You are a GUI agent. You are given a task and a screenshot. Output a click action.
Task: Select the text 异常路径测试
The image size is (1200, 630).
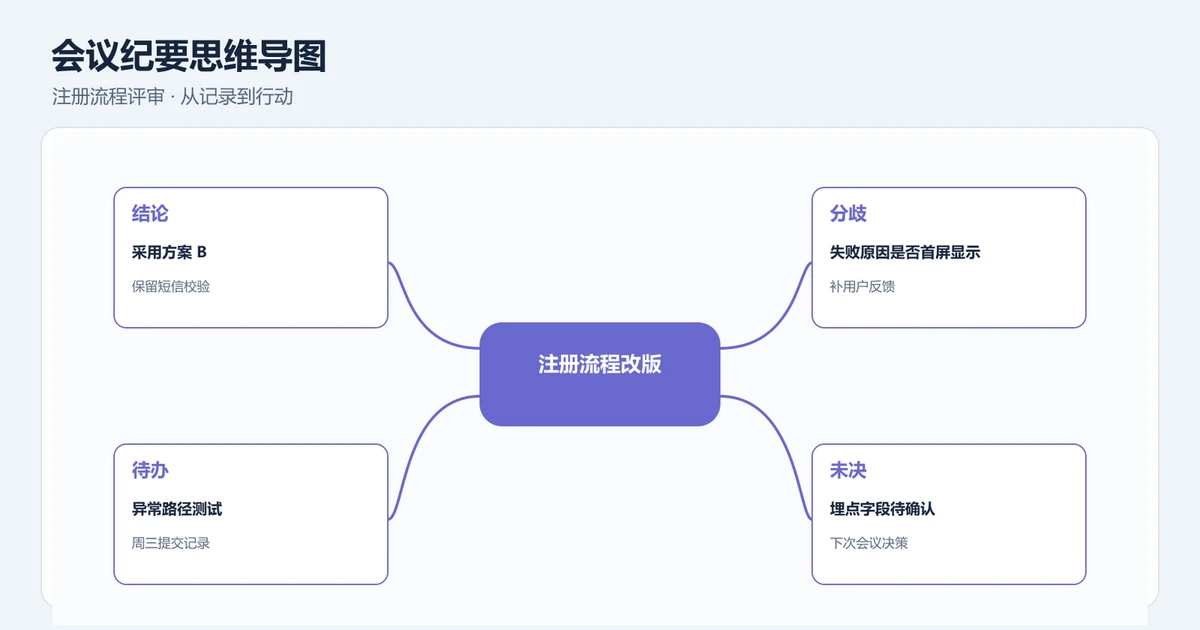tap(177, 509)
